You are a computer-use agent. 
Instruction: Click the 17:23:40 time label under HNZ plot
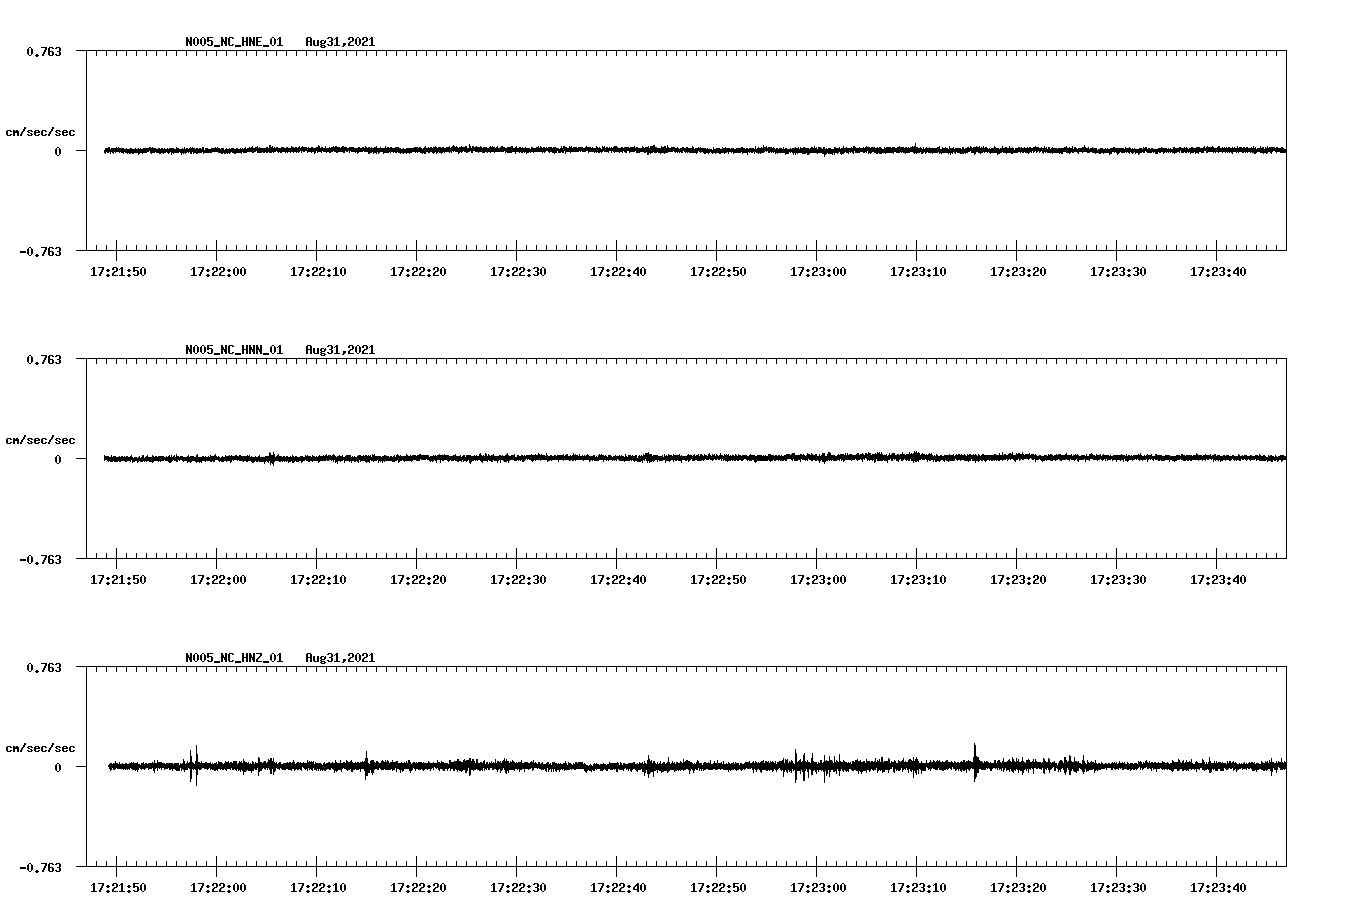(1218, 888)
